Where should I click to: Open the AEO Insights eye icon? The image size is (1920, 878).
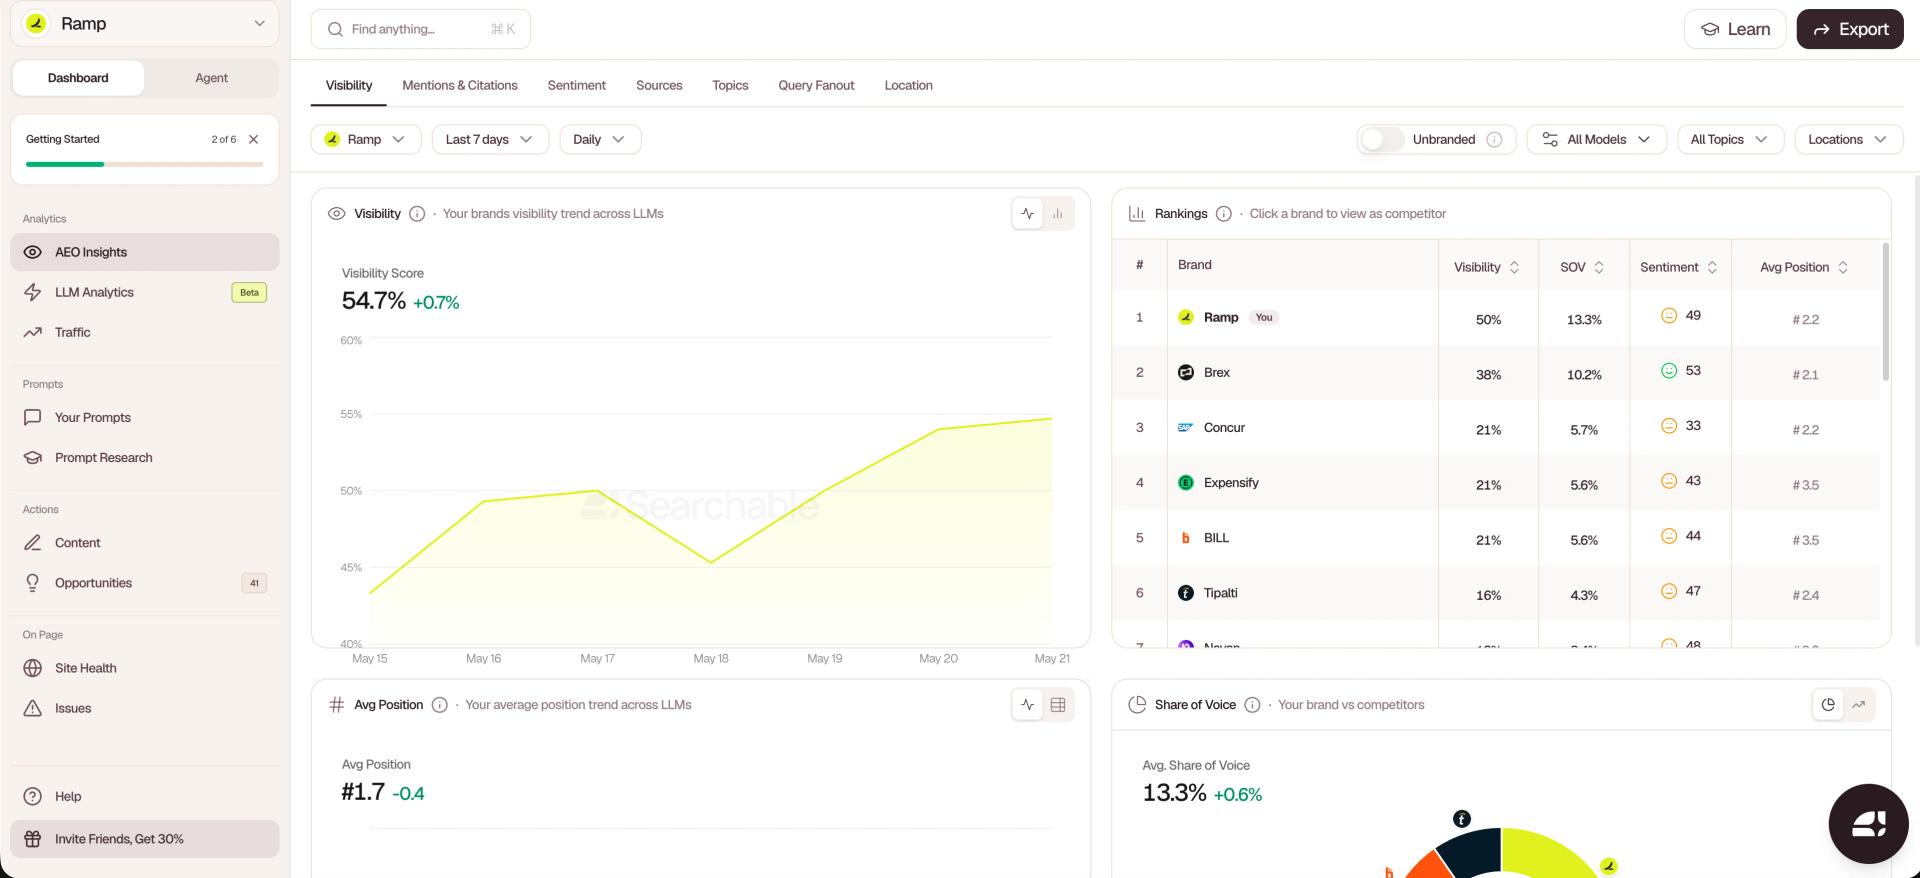coord(33,252)
